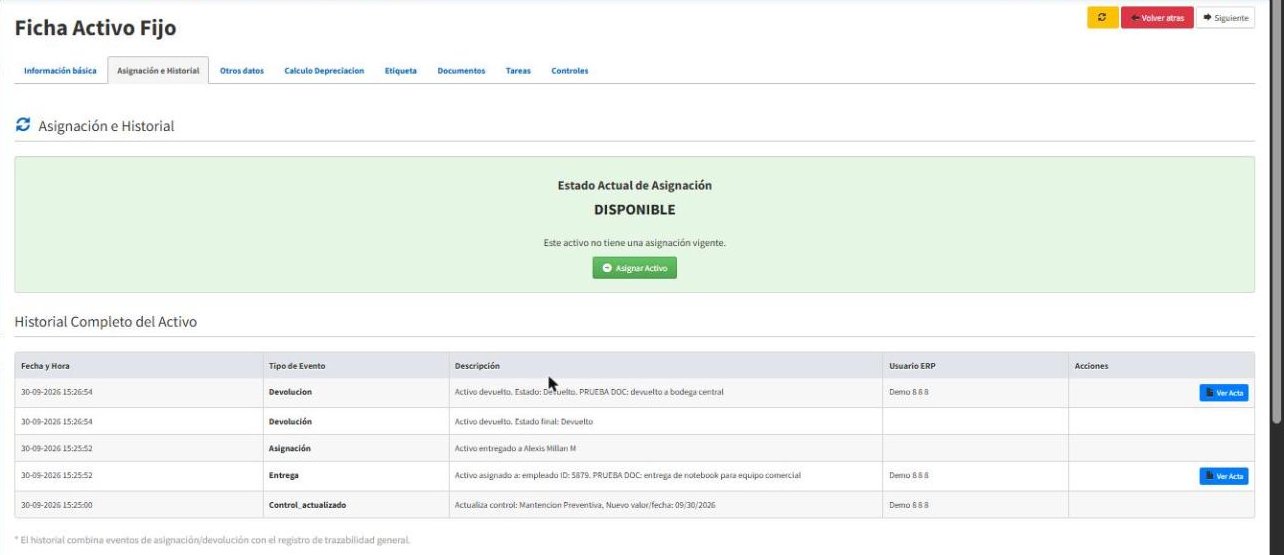1284x555 pixels.
Task: Switch to the Otros datos tab
Action: (242, 71)
